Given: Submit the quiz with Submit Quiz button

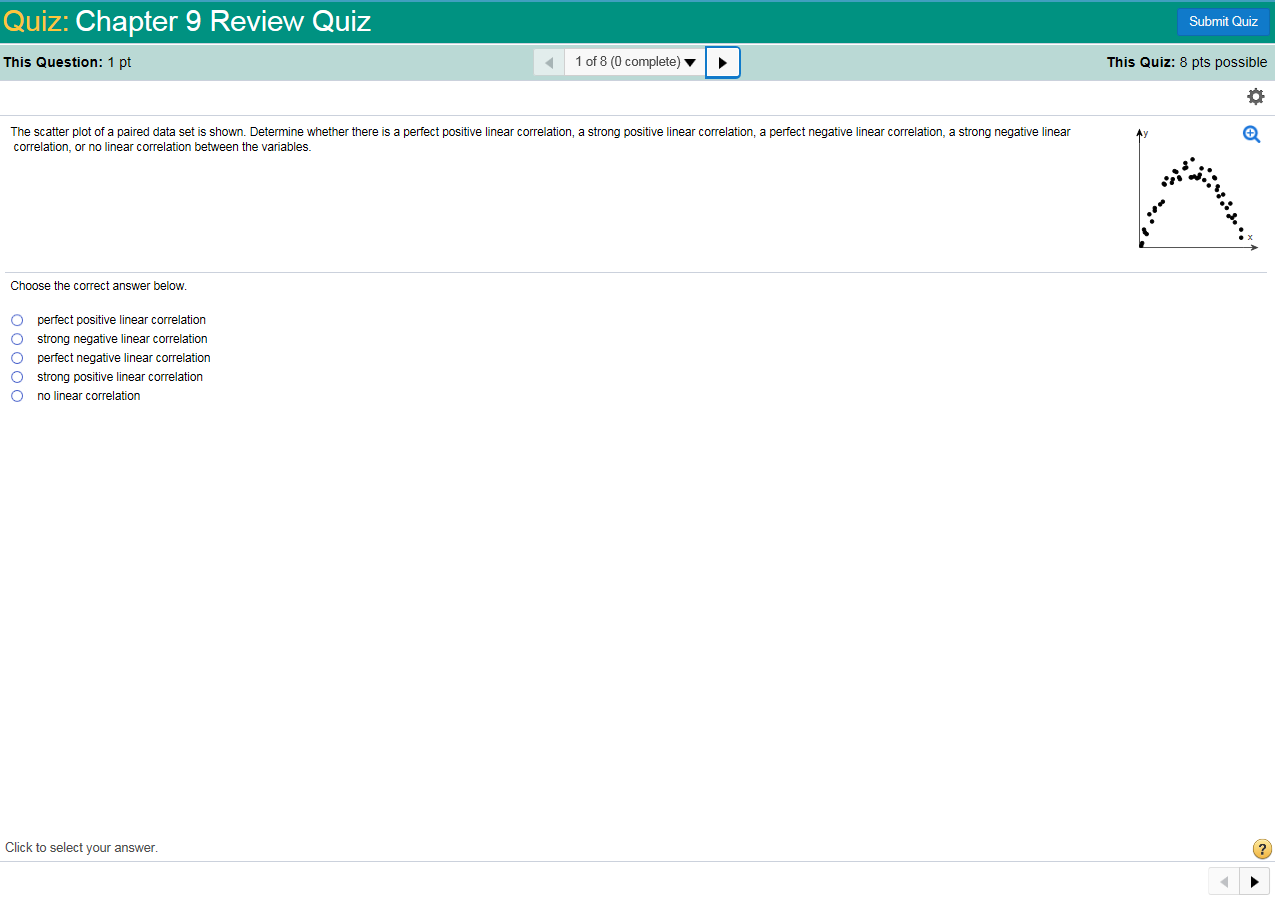Looking at the screenshot, I should coord(1223,22).
